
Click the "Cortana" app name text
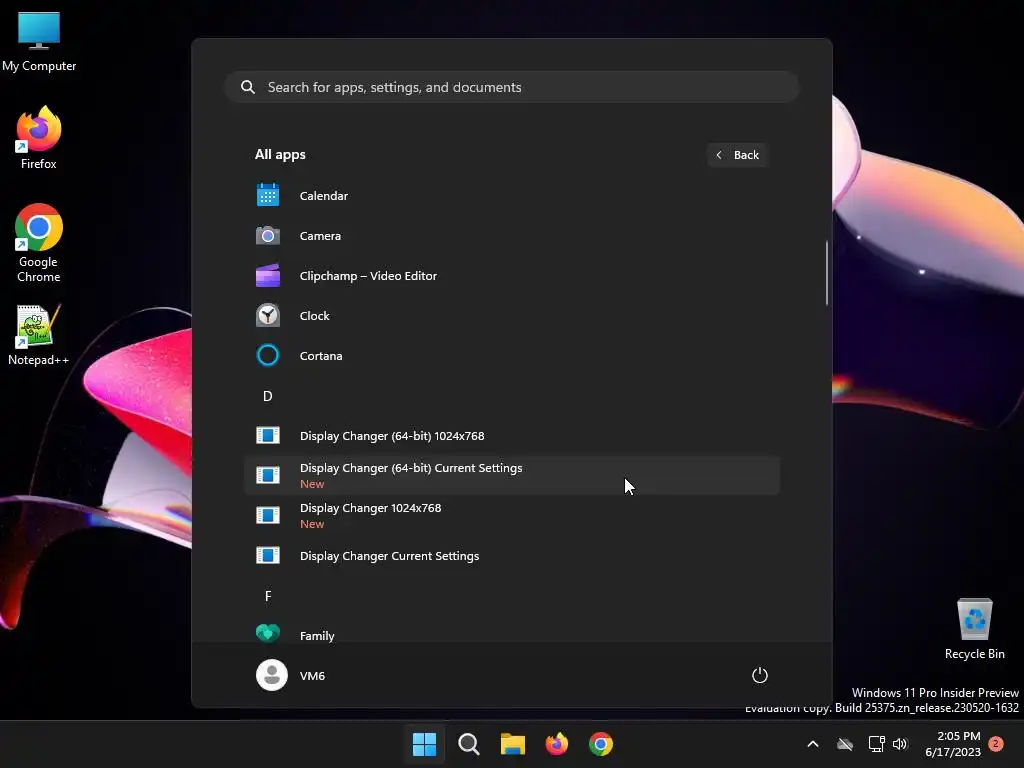point(321,355)
